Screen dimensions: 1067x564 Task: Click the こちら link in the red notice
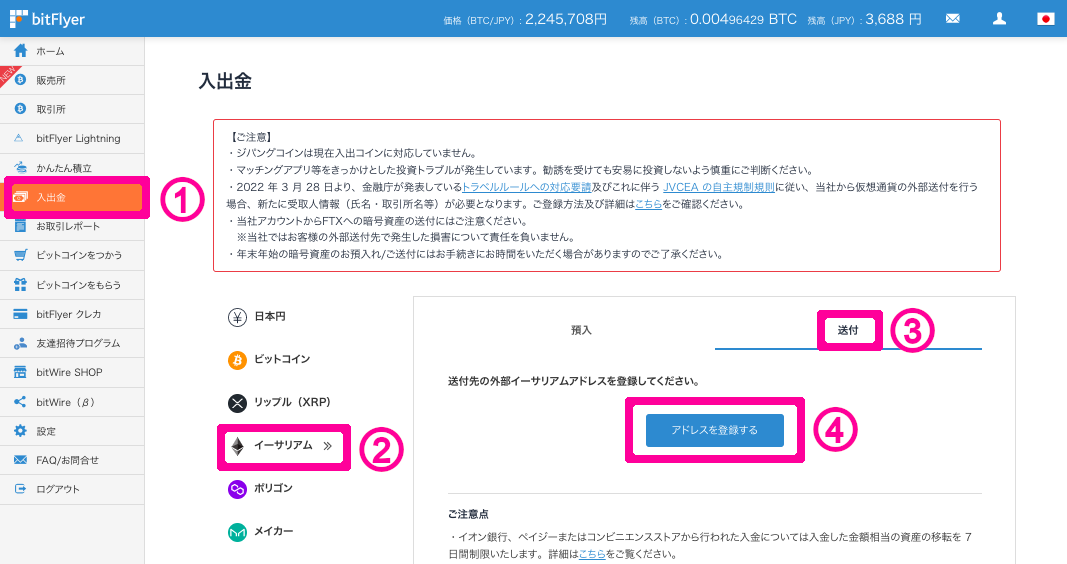coord(648,204)
